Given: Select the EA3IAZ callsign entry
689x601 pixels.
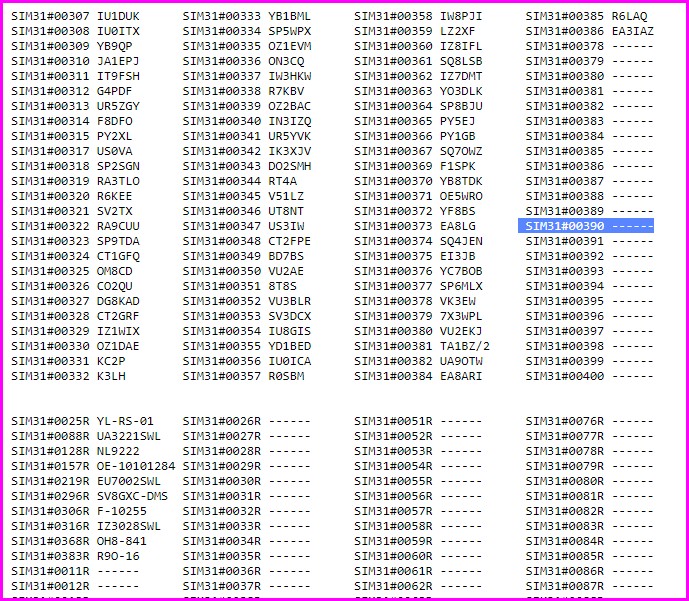Looking at the screenshot, I should coord(632,31).
